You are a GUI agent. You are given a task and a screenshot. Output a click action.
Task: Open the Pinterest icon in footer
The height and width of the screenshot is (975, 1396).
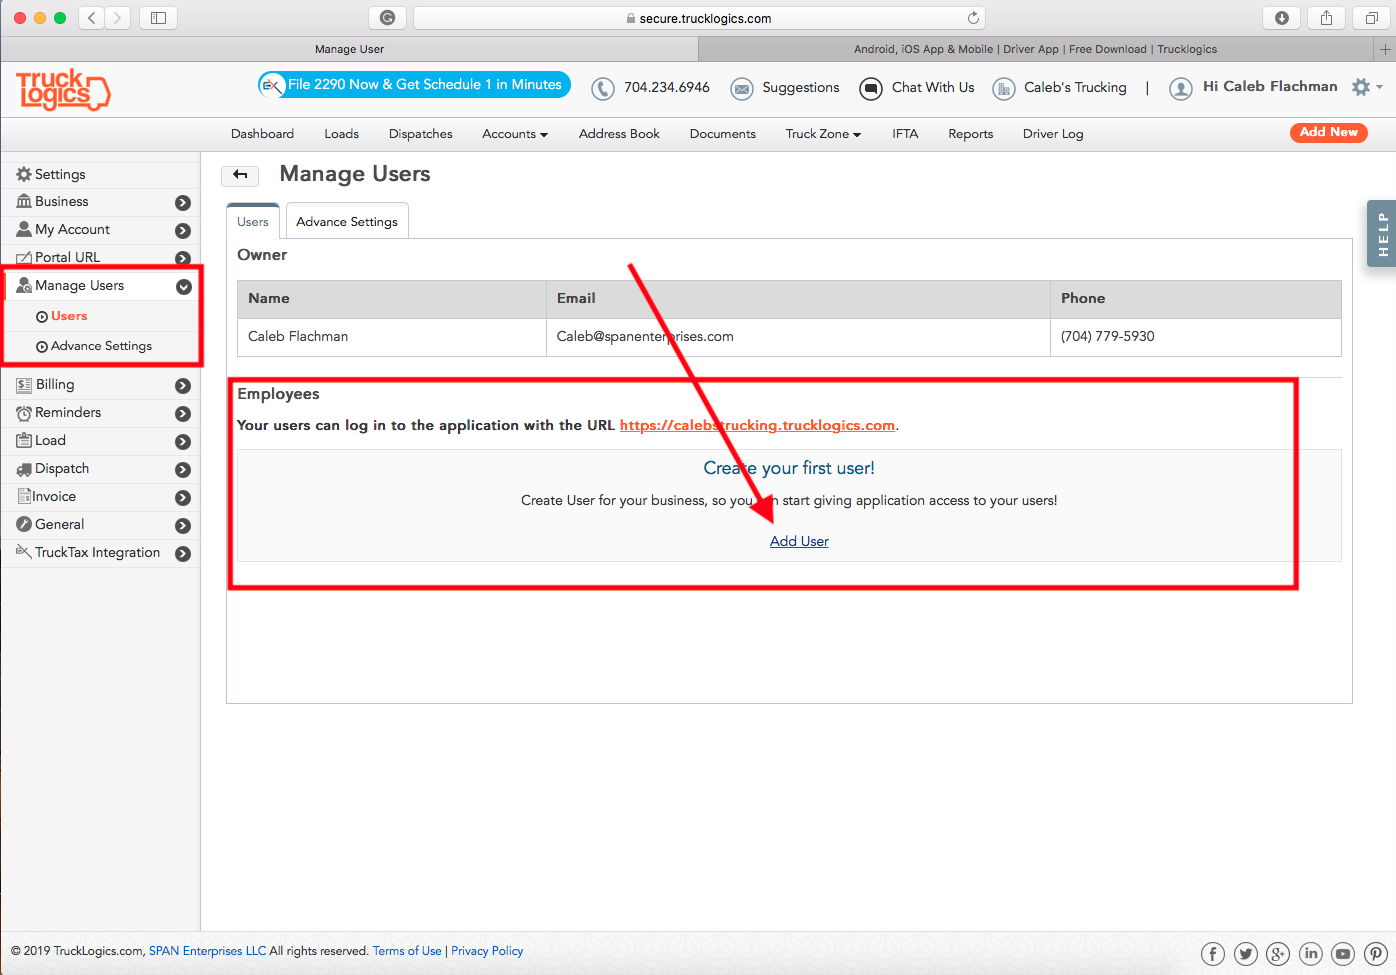tap(1376, 954)
